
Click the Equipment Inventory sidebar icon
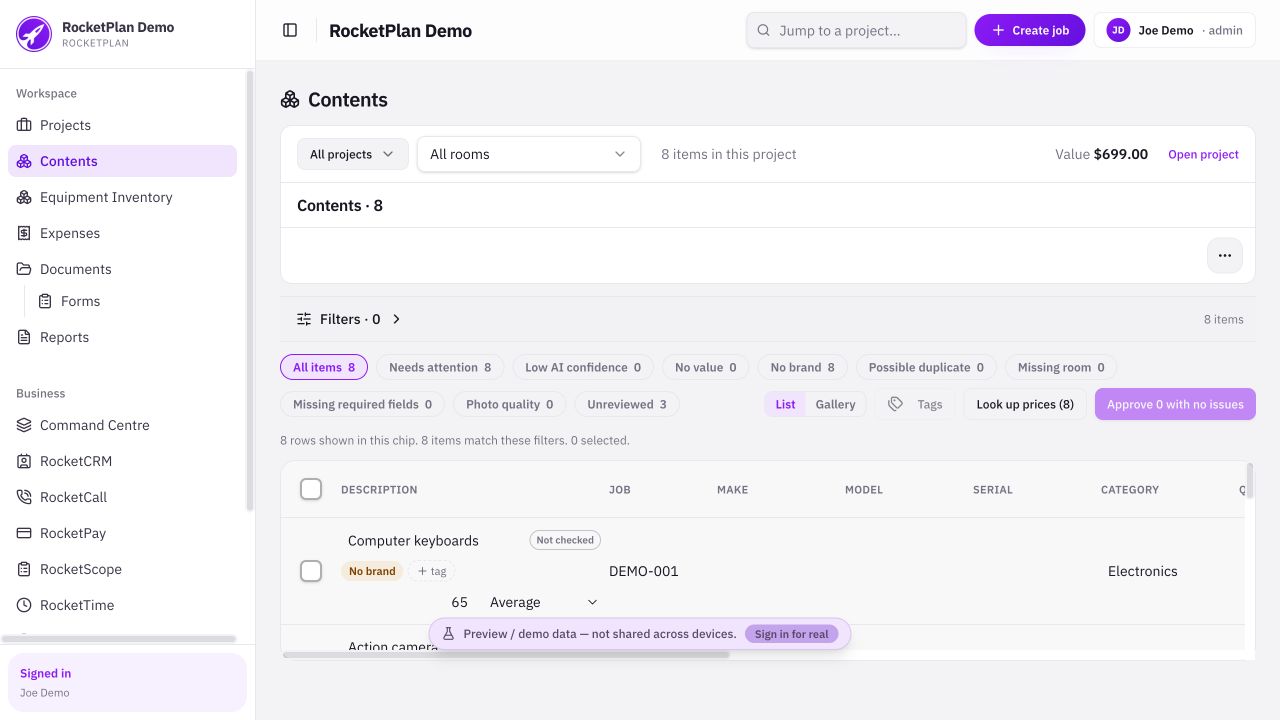coord(24,197)
